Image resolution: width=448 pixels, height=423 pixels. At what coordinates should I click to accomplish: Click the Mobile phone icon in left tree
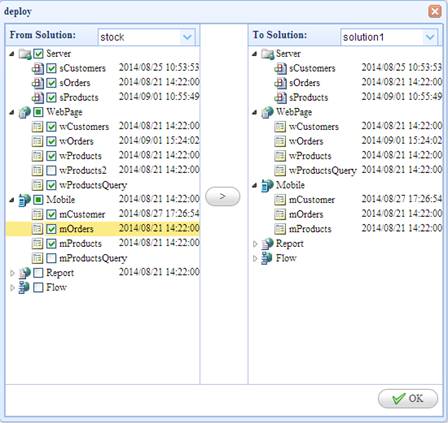click(x=25, y=200)
